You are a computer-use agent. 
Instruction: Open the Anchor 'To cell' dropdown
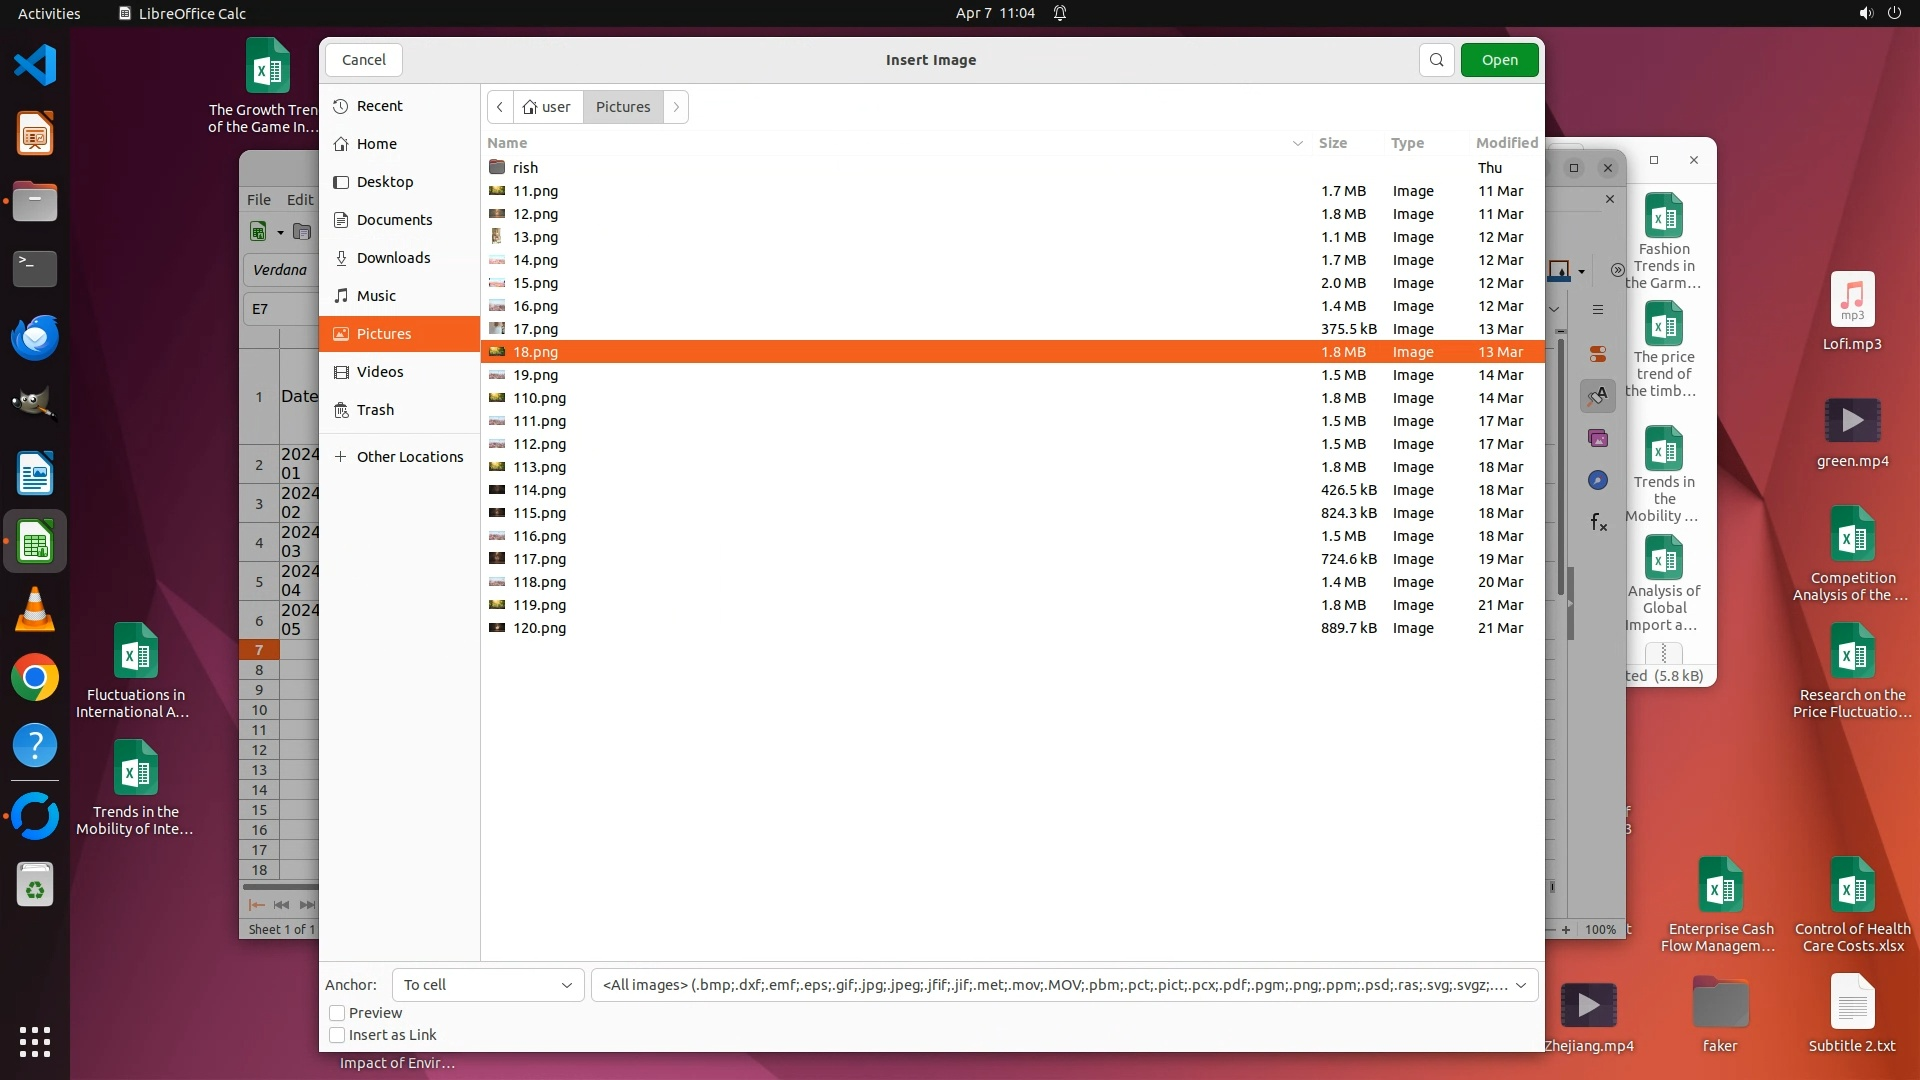(x=487, y=985)
